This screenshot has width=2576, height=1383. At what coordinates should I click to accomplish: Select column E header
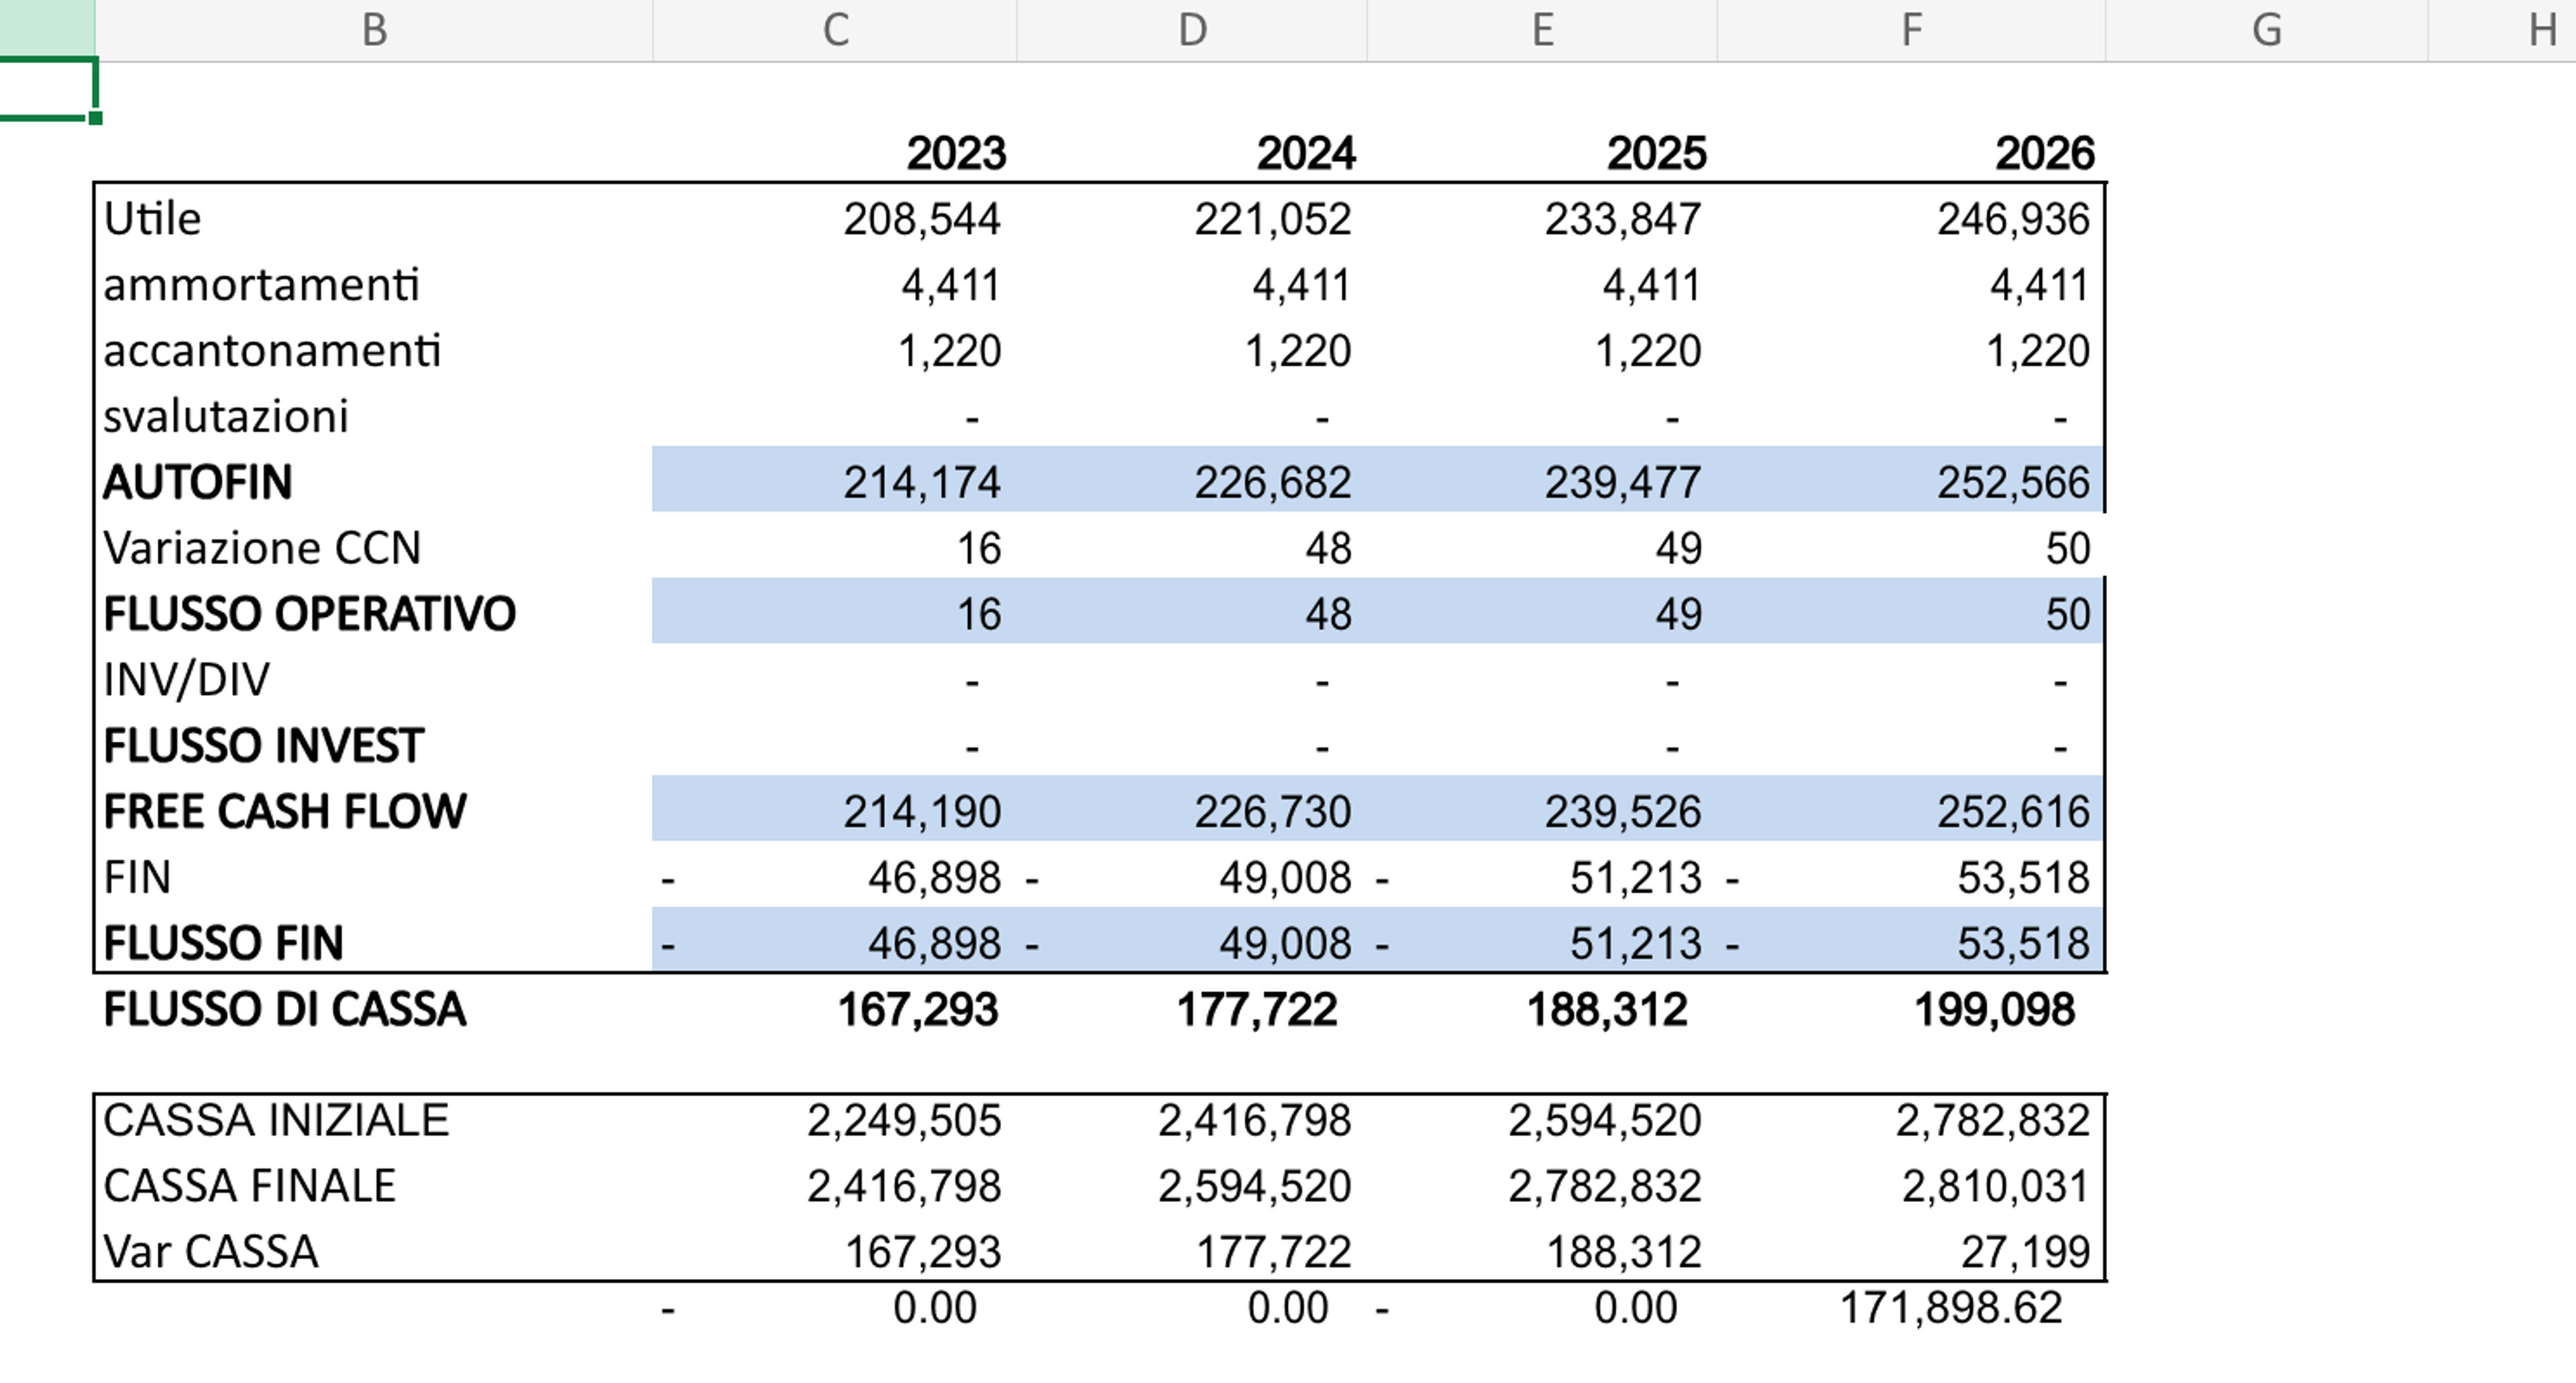[1542, 30]
